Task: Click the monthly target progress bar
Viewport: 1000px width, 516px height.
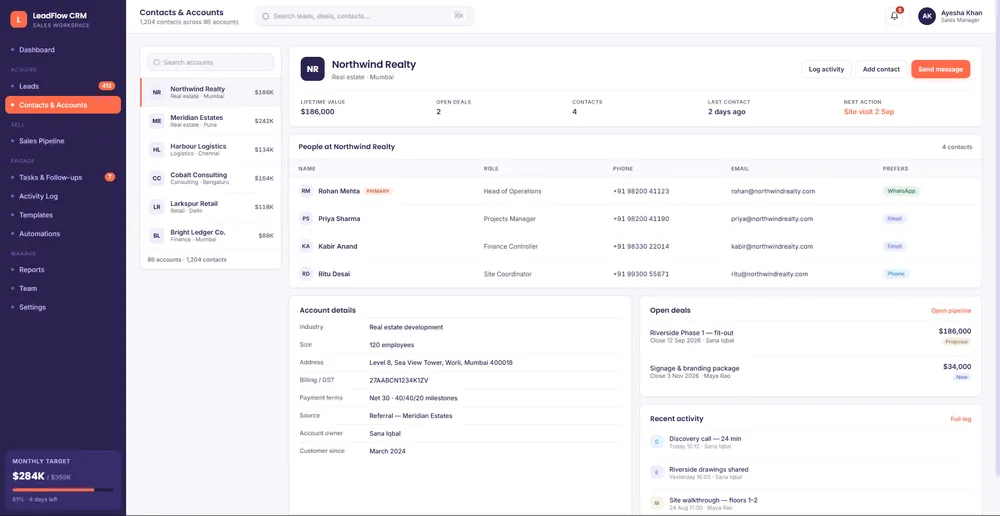Action: tap(62, 490)
